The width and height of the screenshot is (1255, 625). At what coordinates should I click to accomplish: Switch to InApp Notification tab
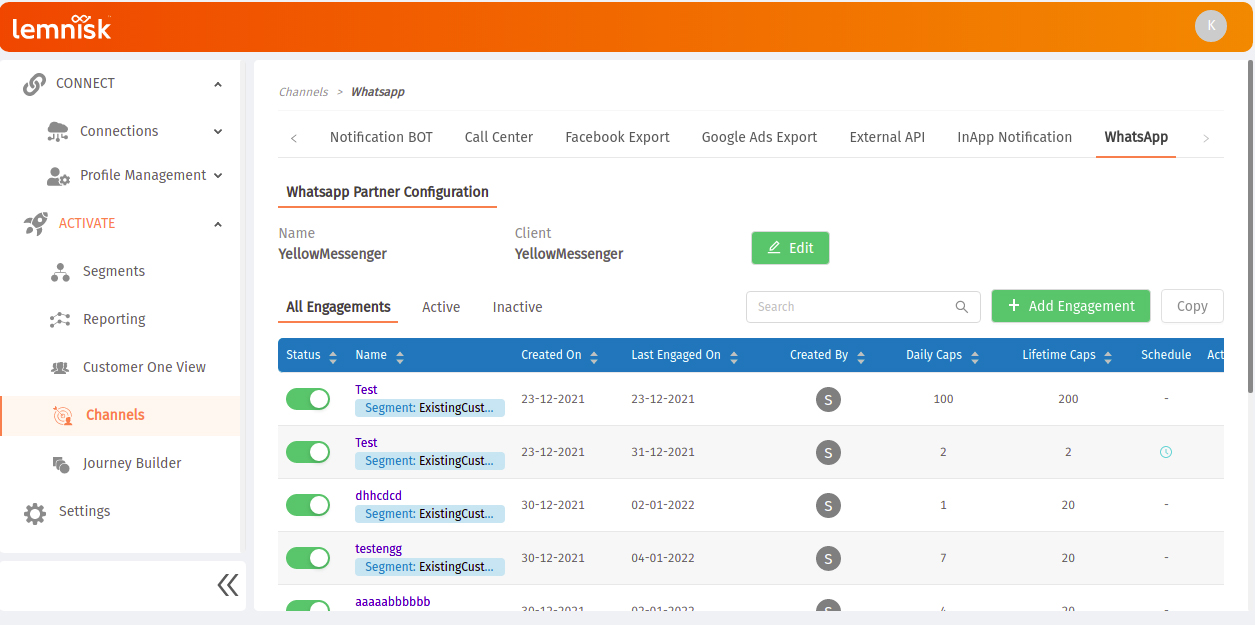1014,138
